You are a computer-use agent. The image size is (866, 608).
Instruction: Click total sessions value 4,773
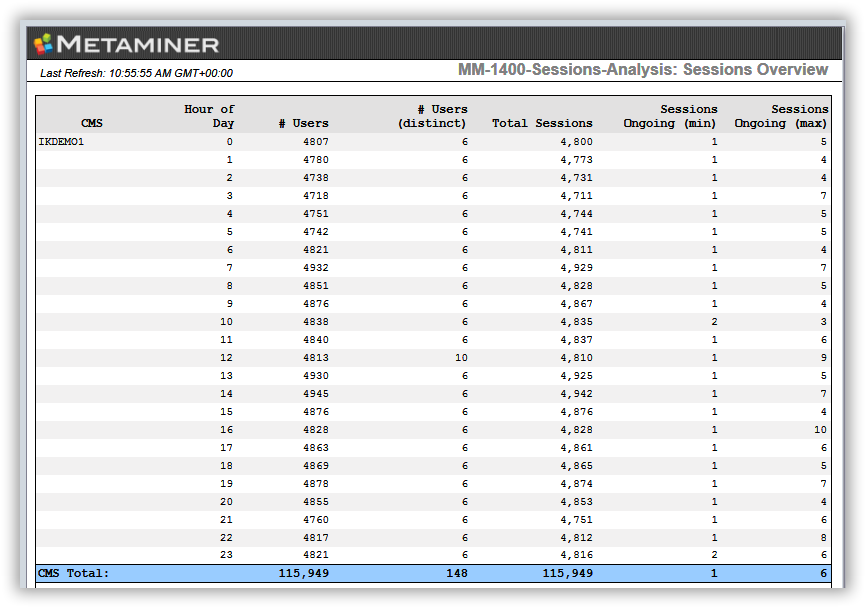point(576,160)
